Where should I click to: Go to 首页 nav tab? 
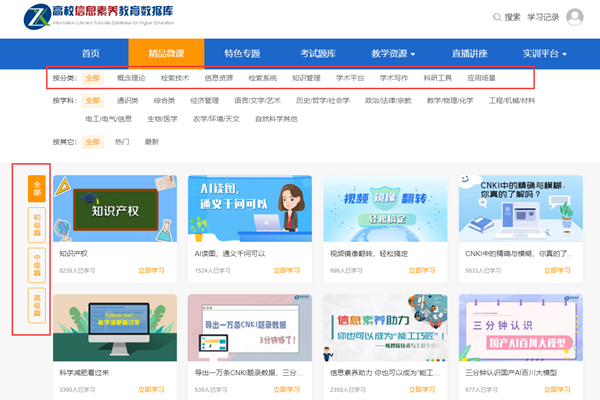pos(91,54)
